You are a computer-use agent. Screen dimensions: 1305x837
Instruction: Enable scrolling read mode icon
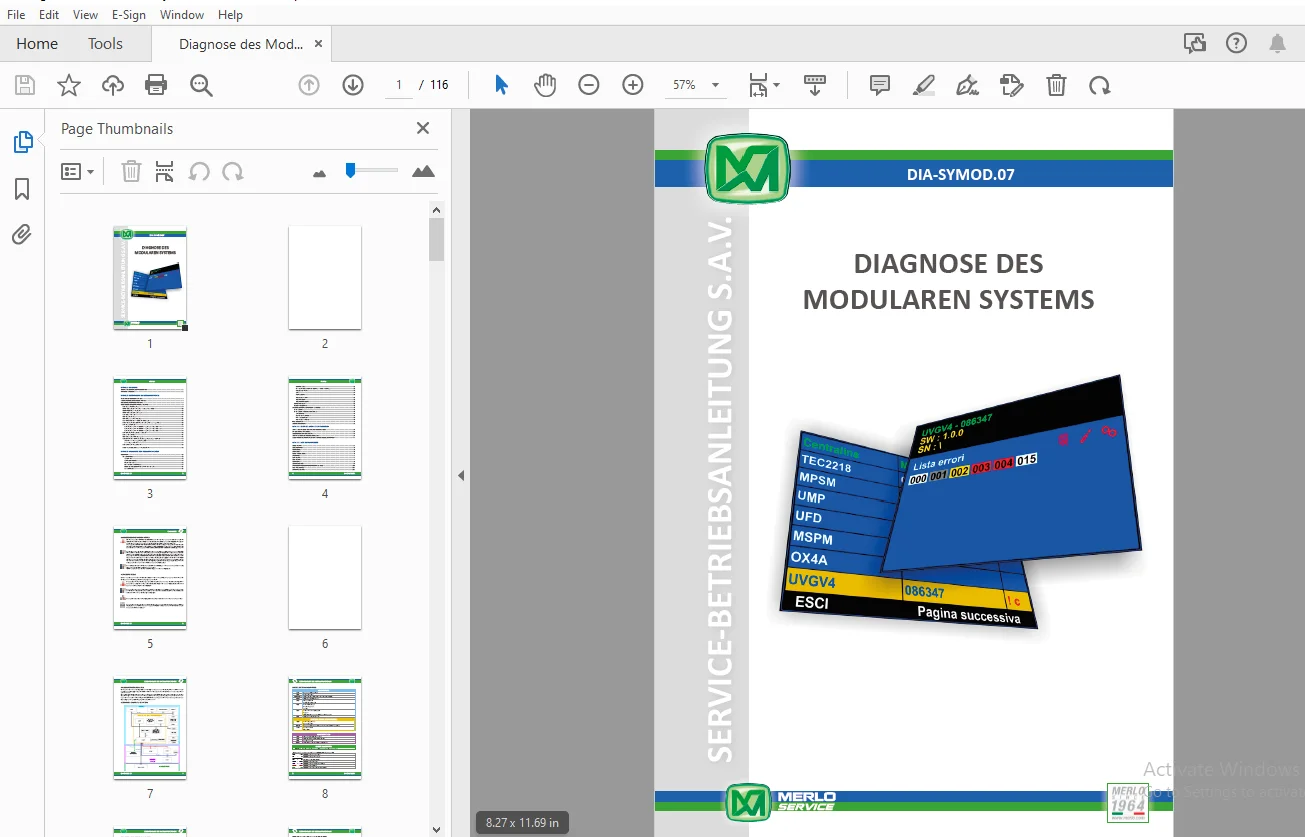815,85
